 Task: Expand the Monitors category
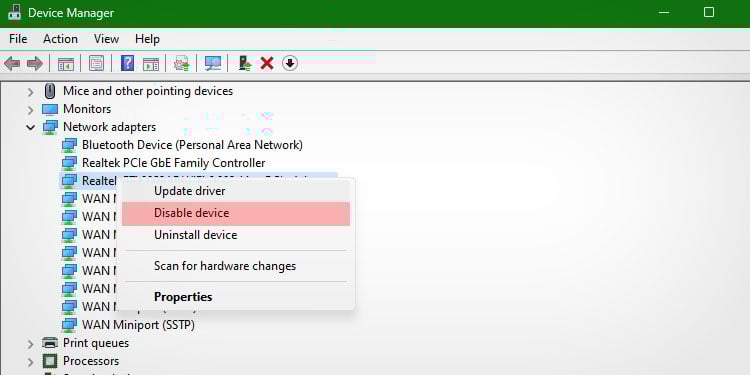[x=31, y=110]
